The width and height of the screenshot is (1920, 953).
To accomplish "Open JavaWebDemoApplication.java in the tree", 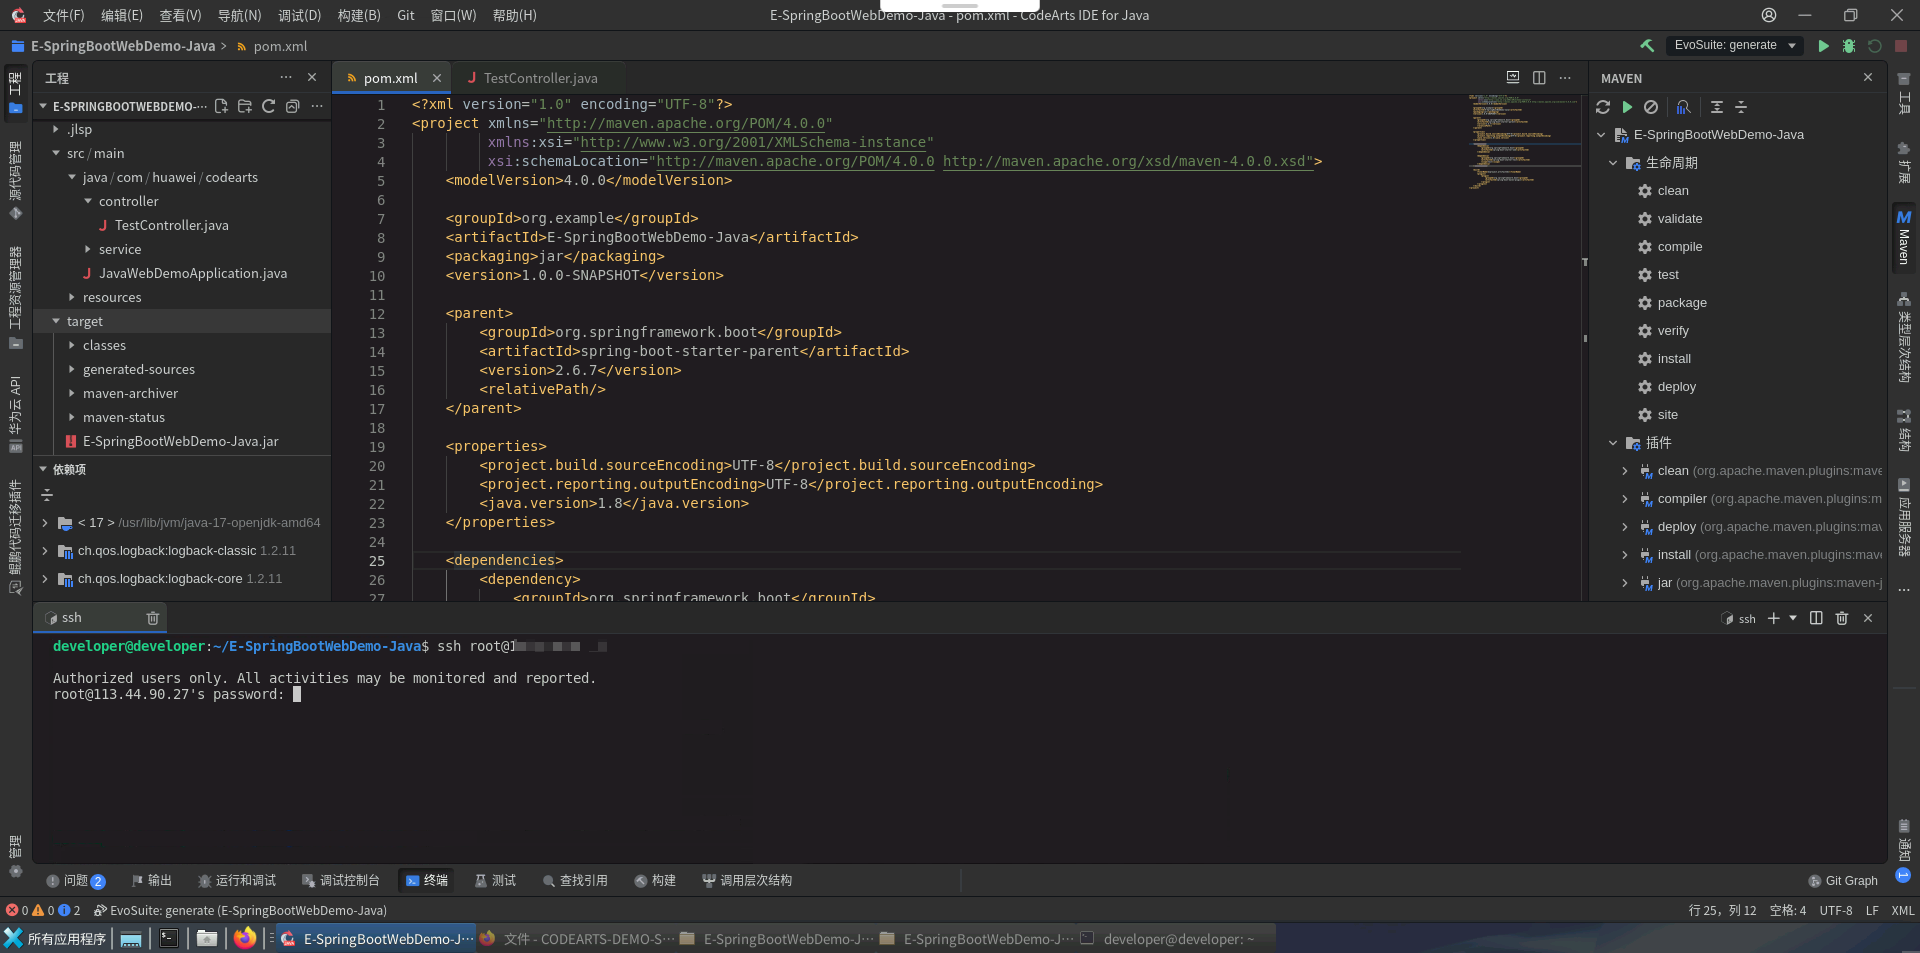I will pos(192,273).
